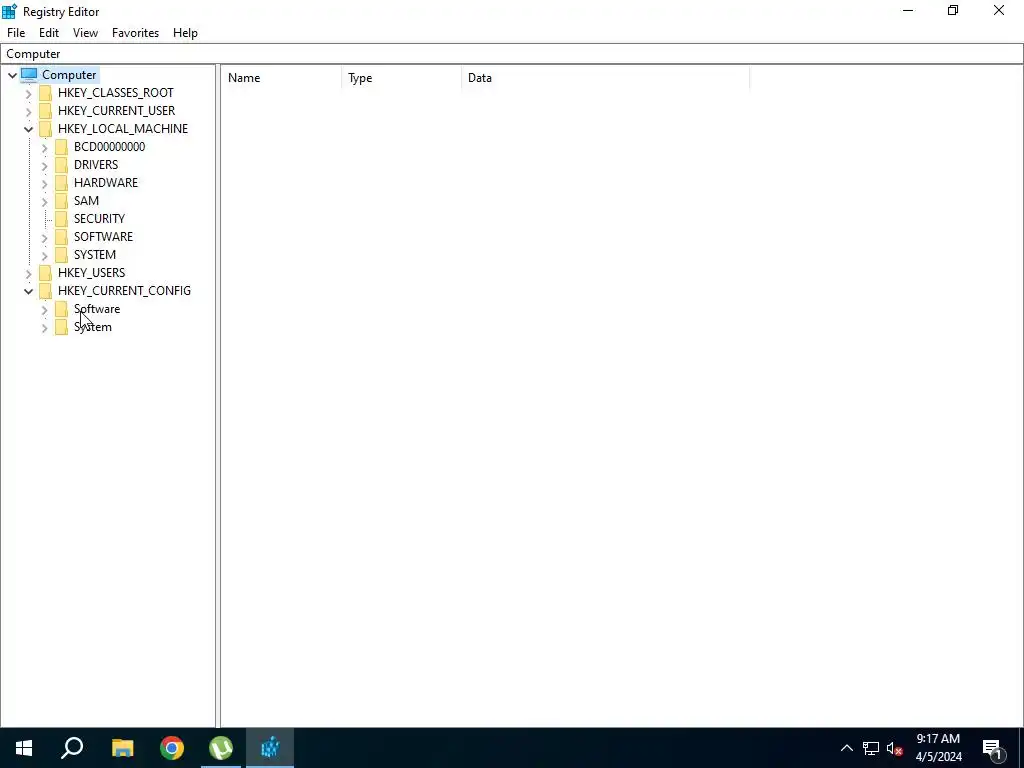Screen dimensions: 1024x768
Task: Select the SAM key label
Action: [86, 200]
